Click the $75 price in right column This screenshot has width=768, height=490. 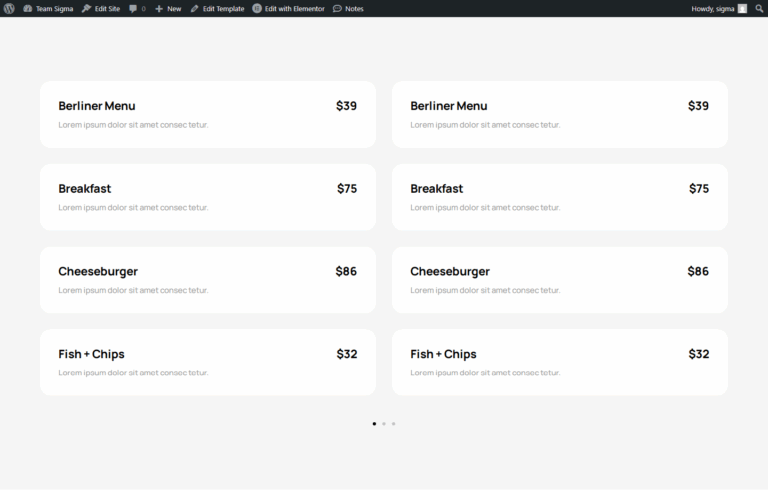click(699, 189)
